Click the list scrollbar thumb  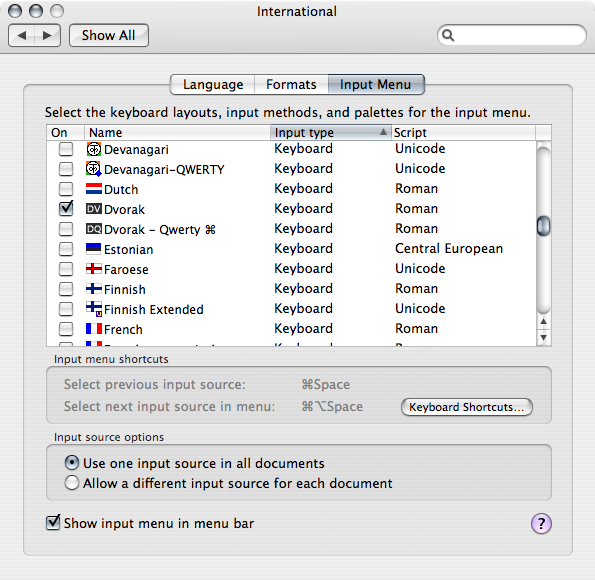543,226
